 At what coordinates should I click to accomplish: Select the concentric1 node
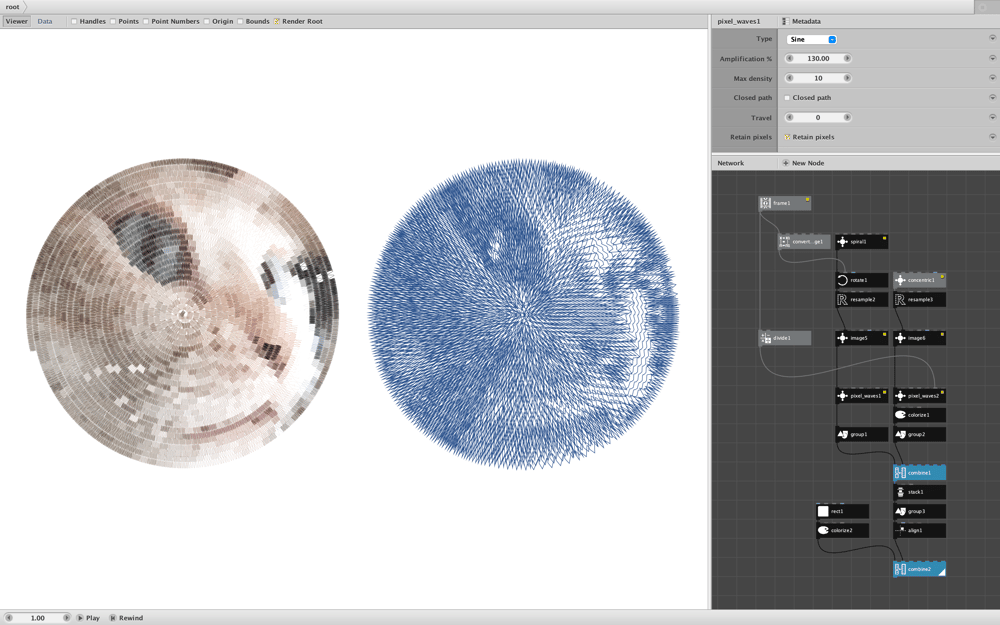[920, 280]
